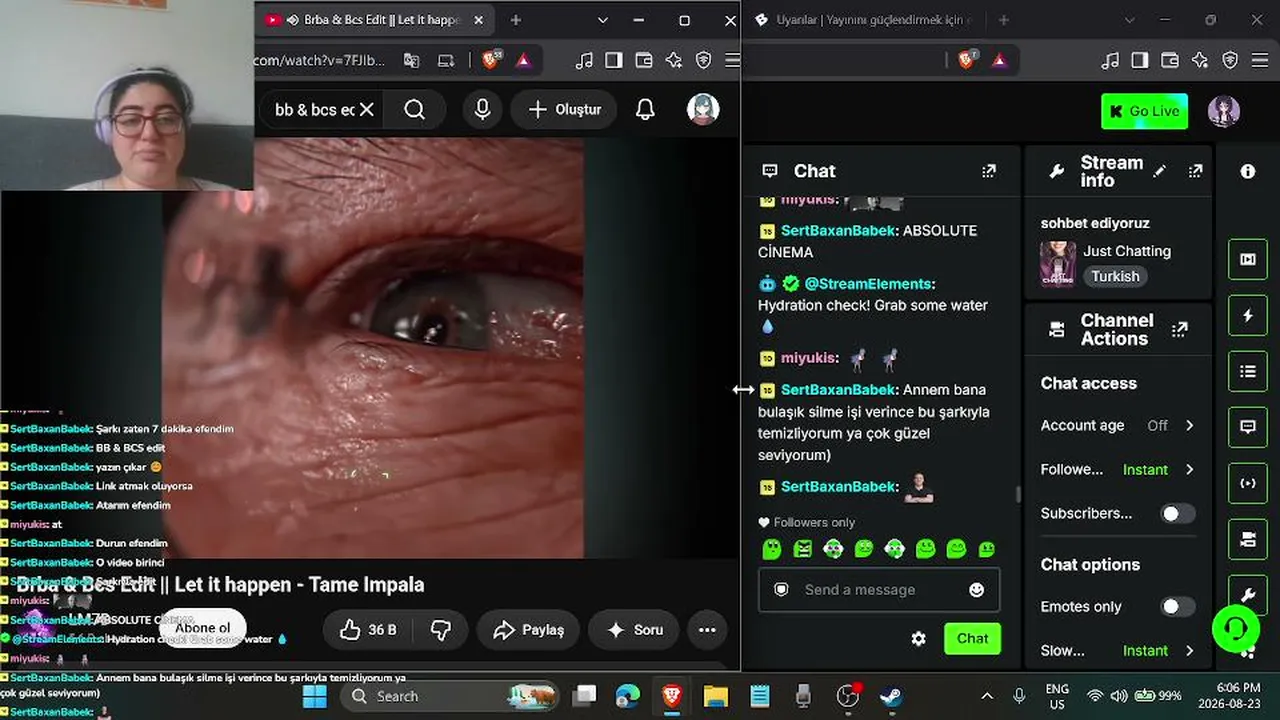The height and width of the screenshot is (720, 1280).
Task: Open tab search dropdown in Kick window
Action: [1129, 20]
